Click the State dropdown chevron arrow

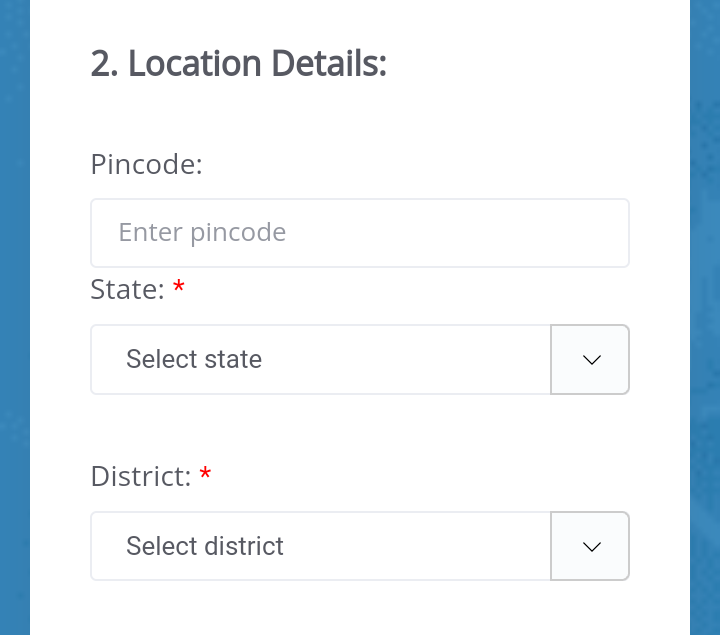(x=591, y=360)
